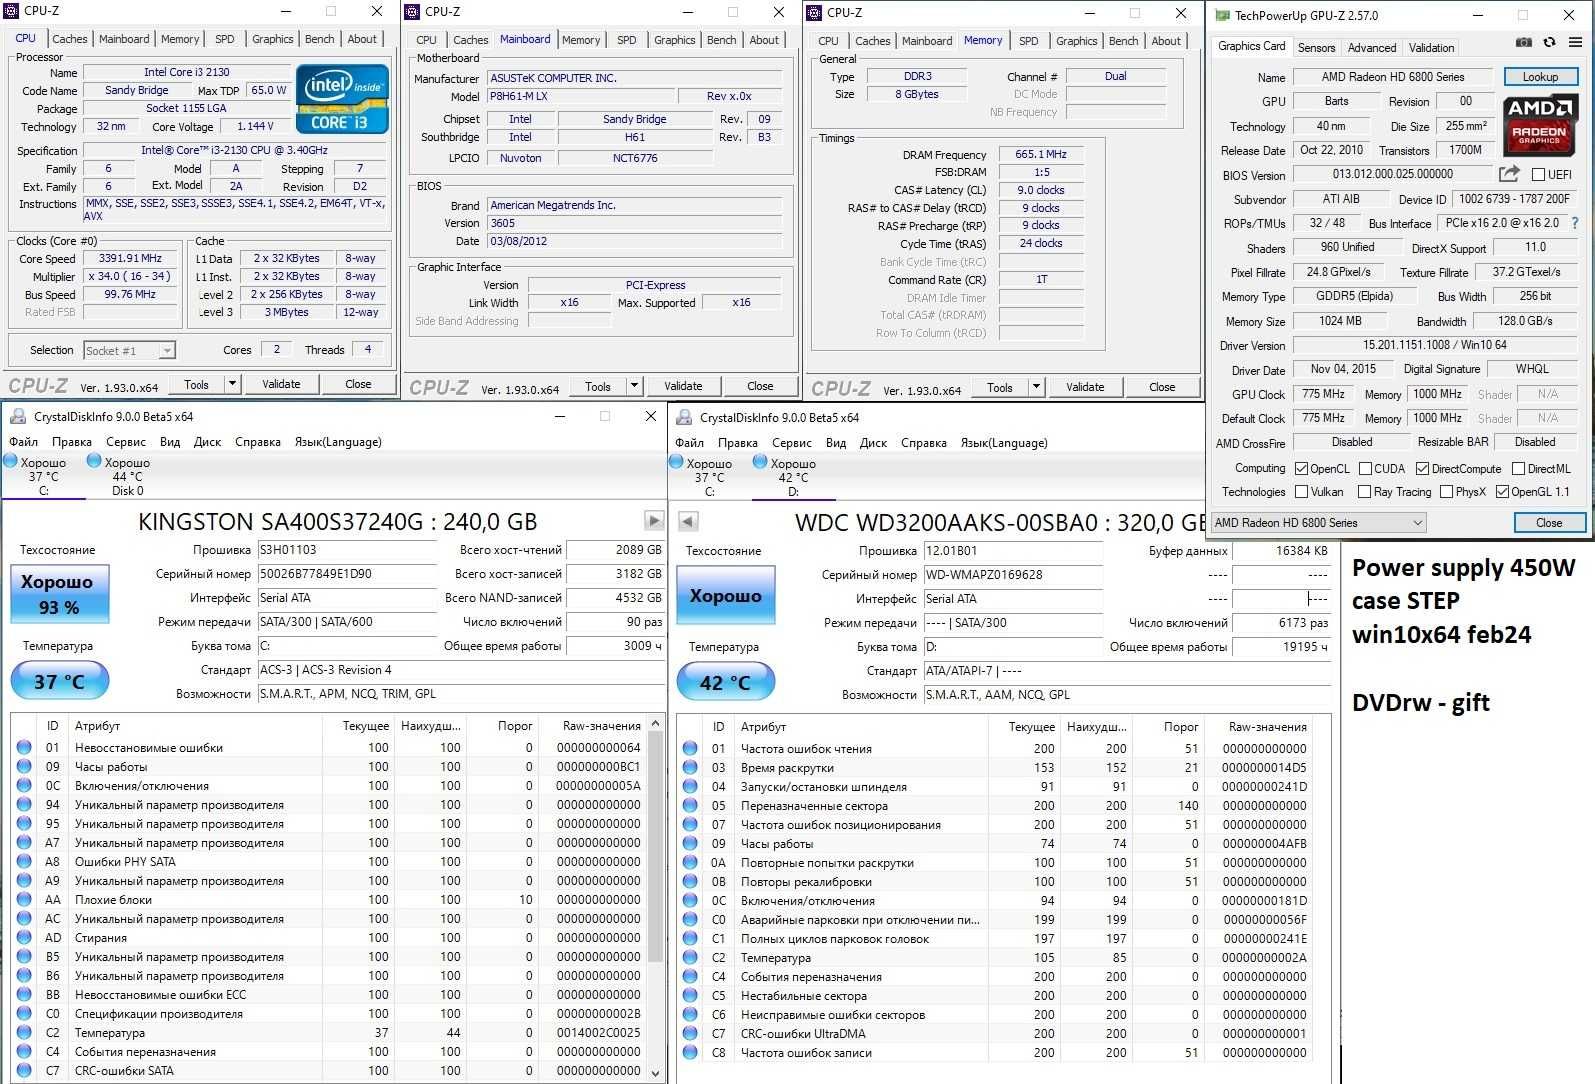The image size is (1595, 1084).
Task: Toggle the OpenCL checkbox
Action: pos(1301,468)
